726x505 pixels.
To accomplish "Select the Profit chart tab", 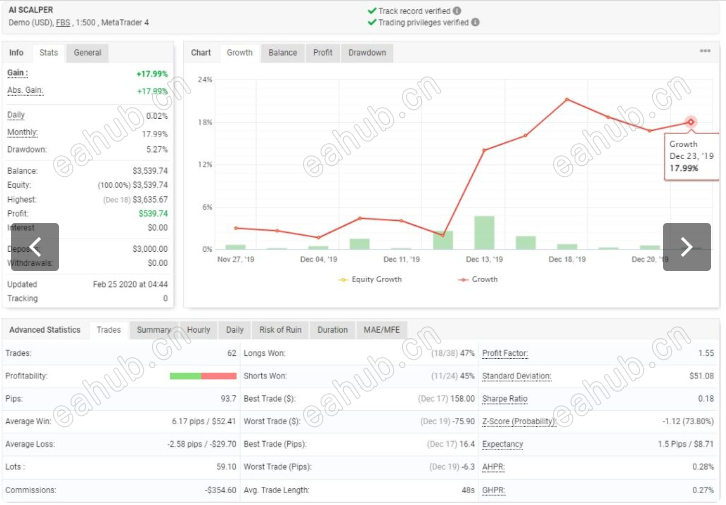I will pyautogui.click(x=323, y=53).
